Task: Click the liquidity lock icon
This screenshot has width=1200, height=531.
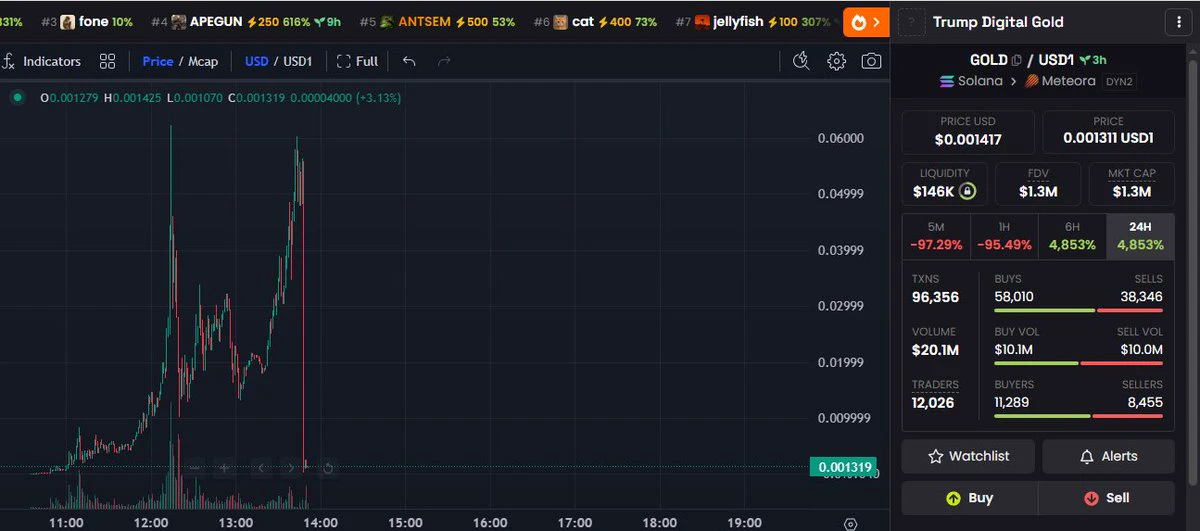Action: coord(967,191)
